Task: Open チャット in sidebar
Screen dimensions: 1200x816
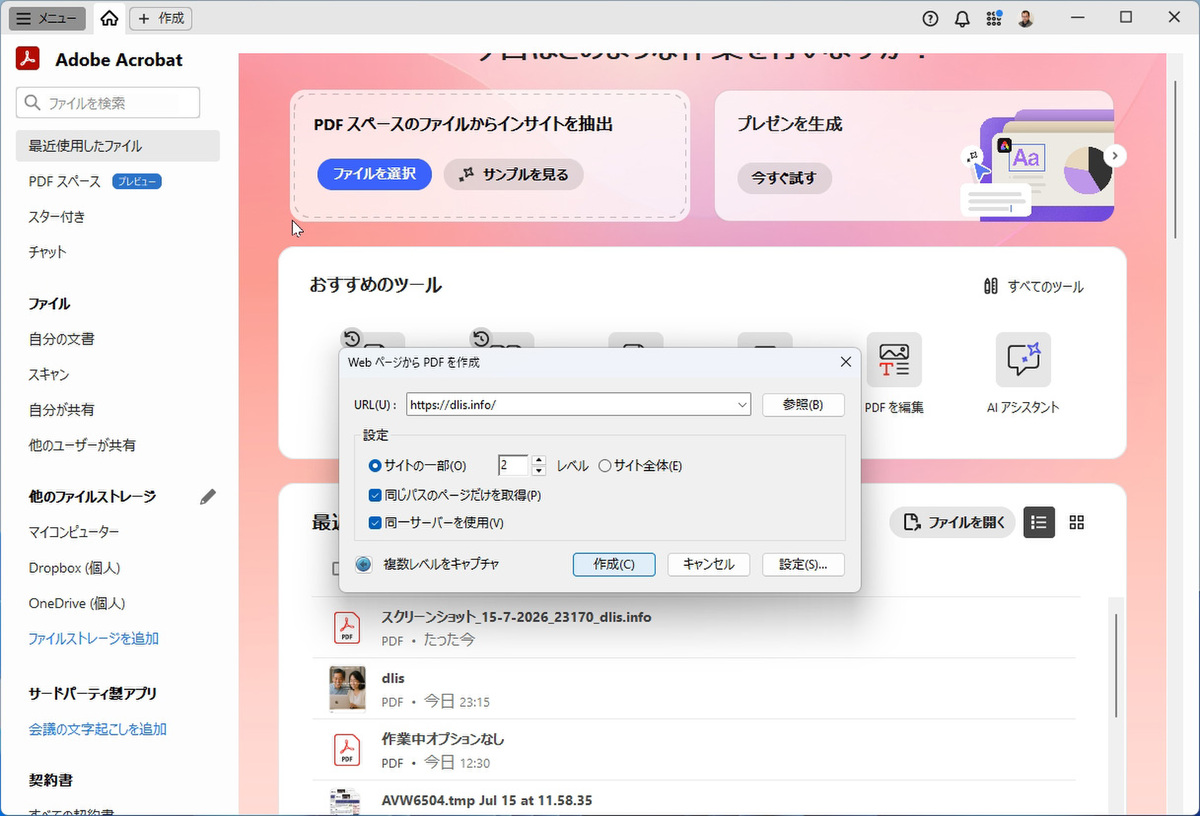Action: pos(48,252)
